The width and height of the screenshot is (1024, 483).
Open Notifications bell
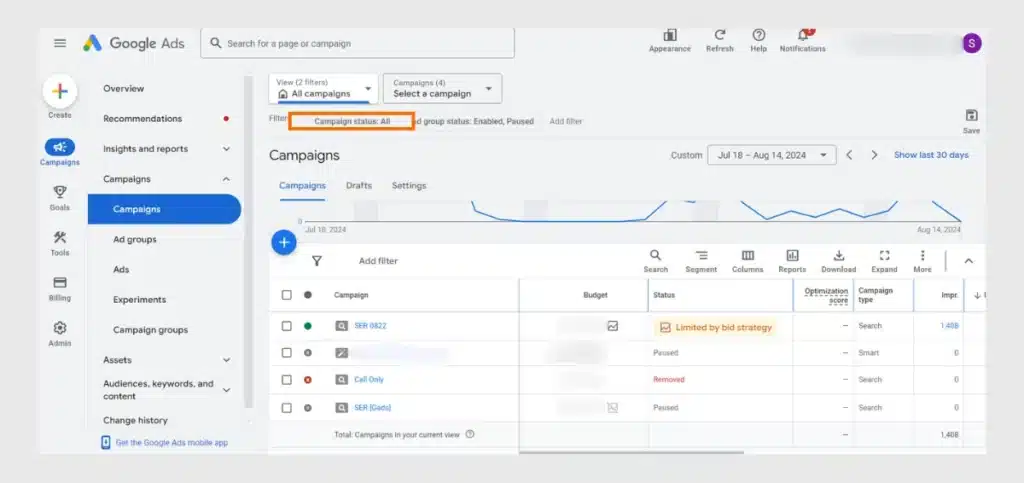[x=803, y=35]
